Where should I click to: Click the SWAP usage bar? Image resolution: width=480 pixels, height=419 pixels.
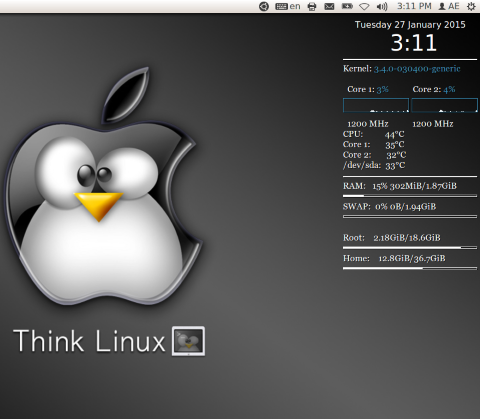coord(410,217)
